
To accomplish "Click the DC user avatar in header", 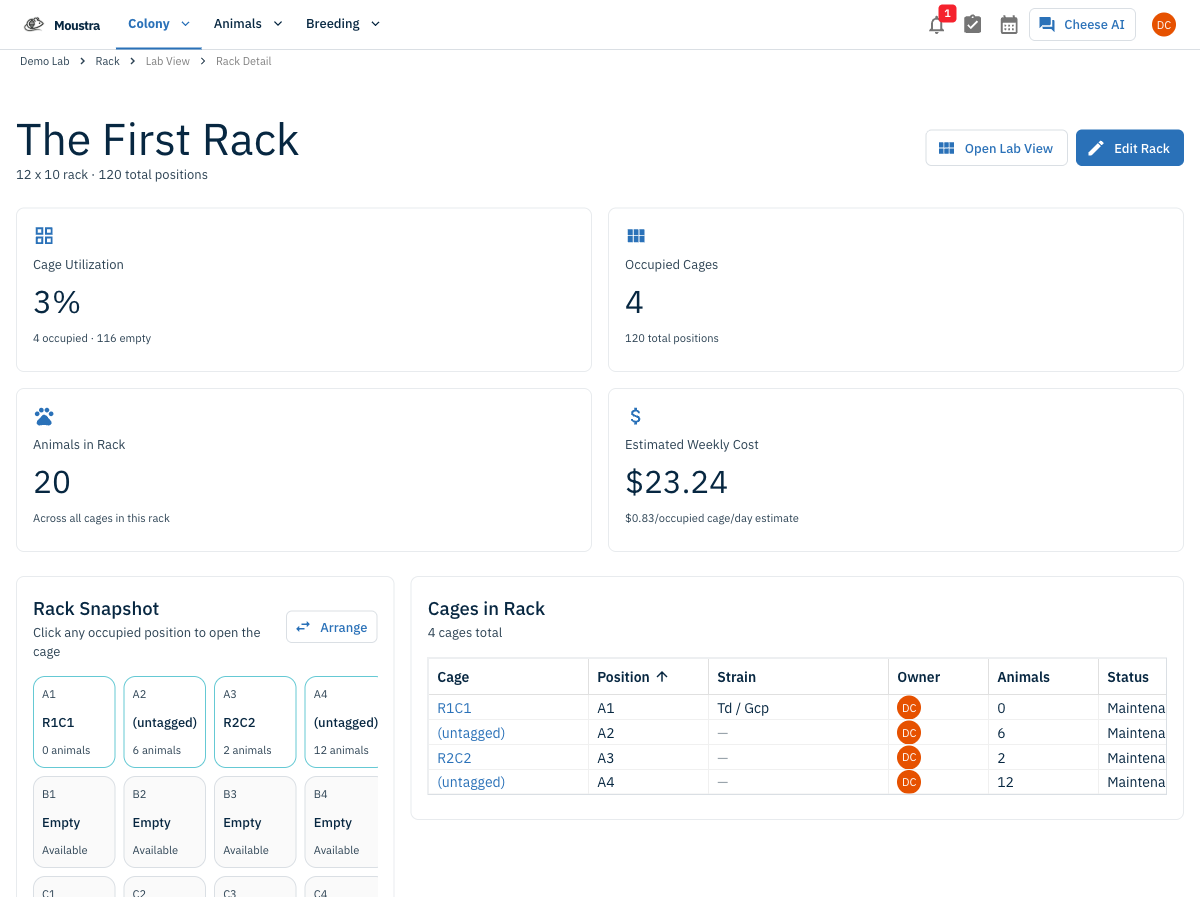I will [x=1164, y=24].
